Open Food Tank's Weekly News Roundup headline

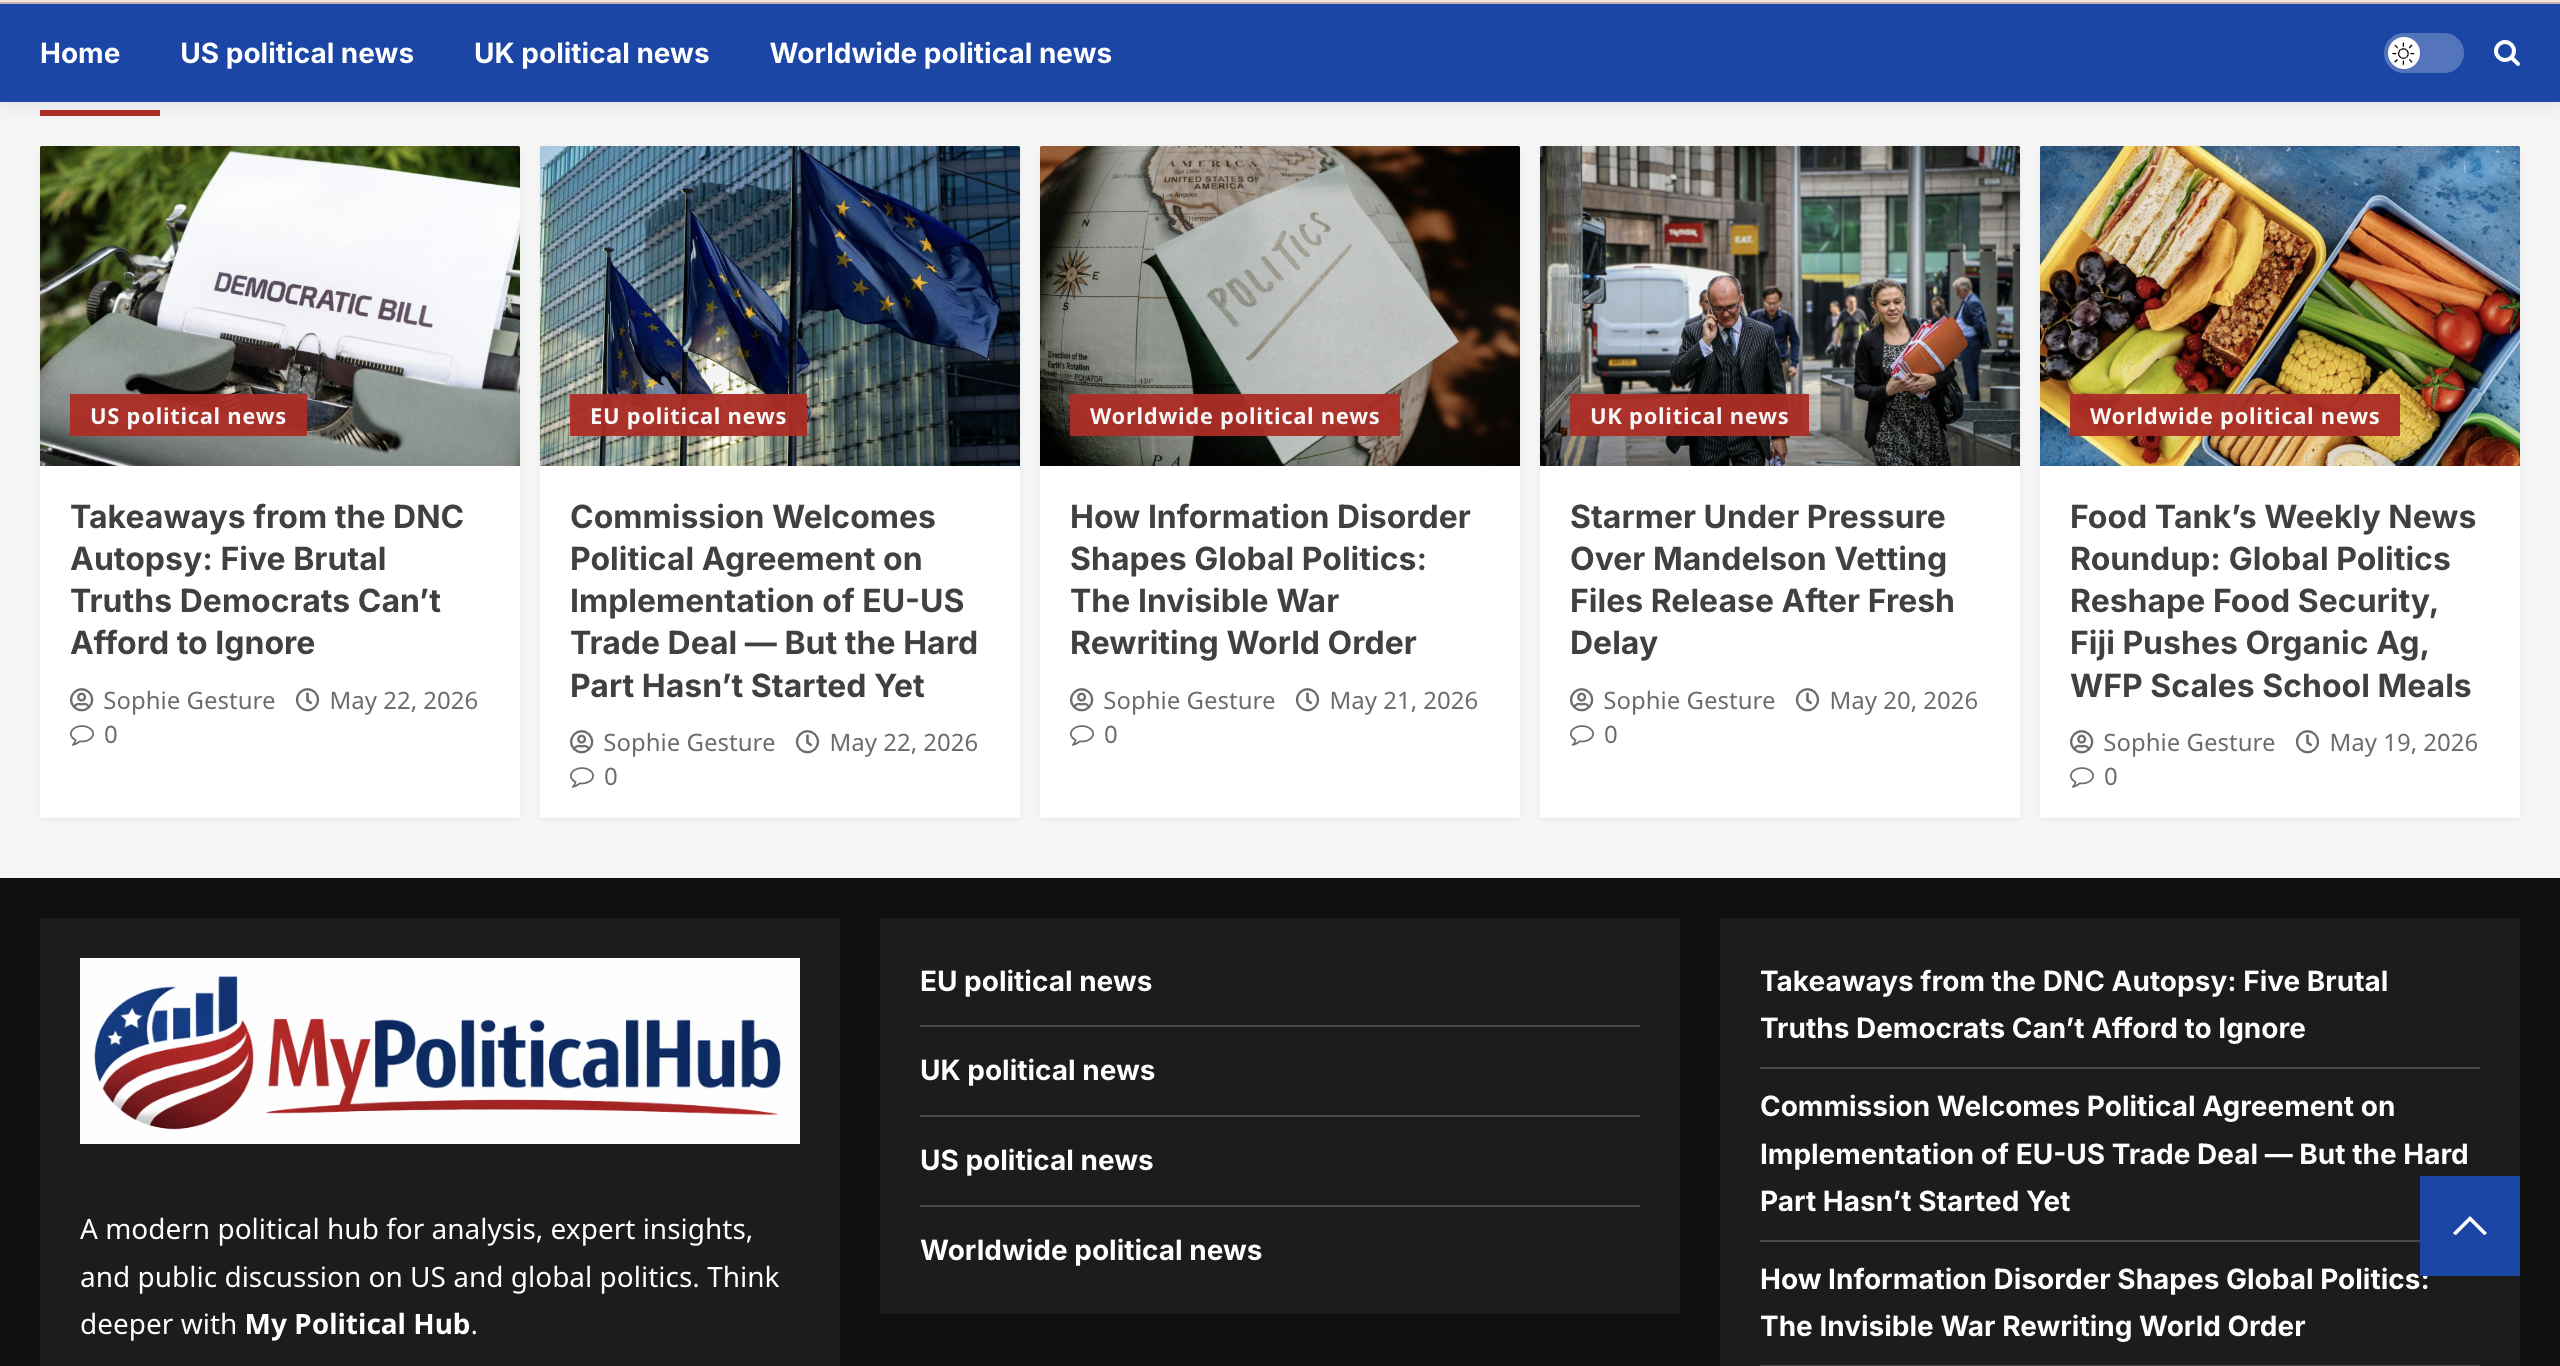(2273, 601)
